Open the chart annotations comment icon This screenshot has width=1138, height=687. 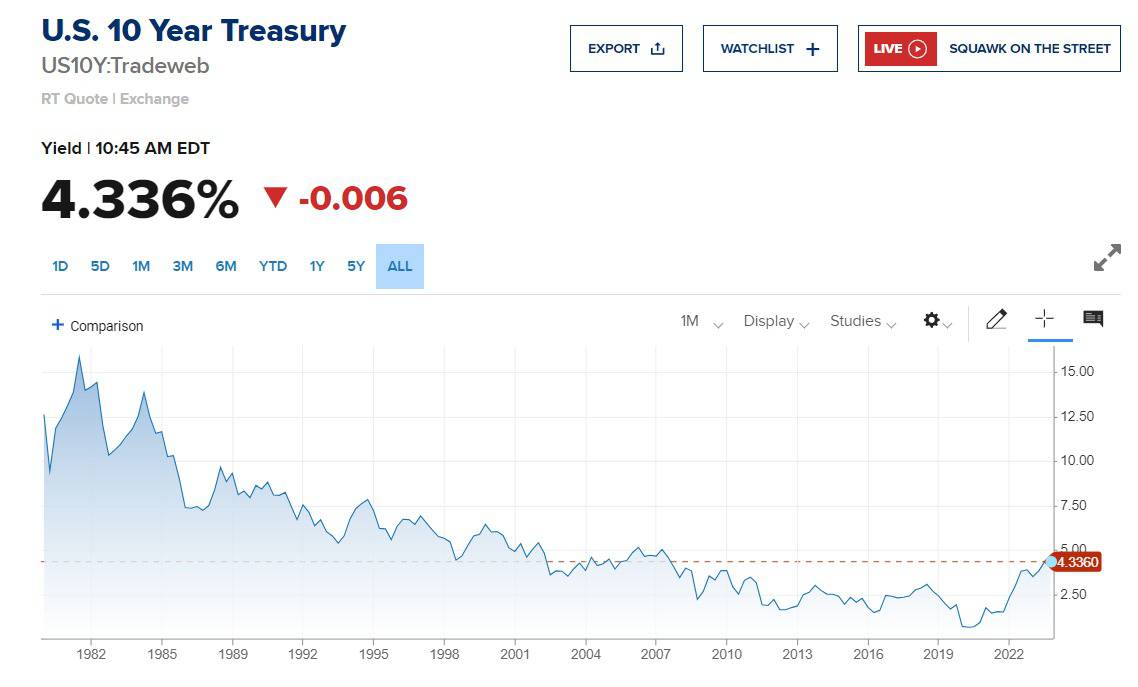click(1093, 318)
